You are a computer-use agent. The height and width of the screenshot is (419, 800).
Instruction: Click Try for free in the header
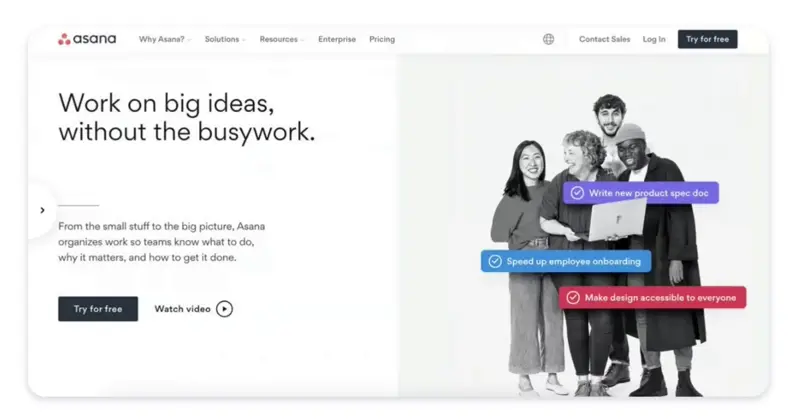point(708,39)
